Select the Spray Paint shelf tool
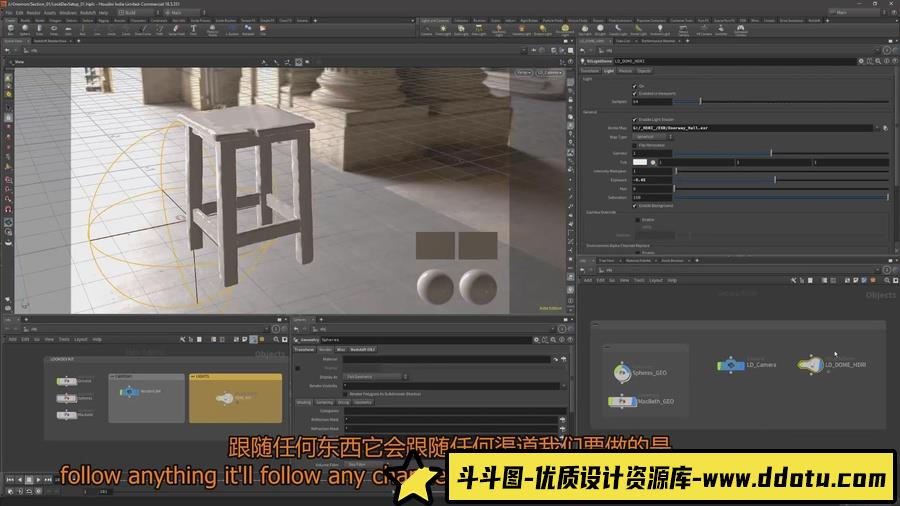900x506 pixels. (177, 28)
